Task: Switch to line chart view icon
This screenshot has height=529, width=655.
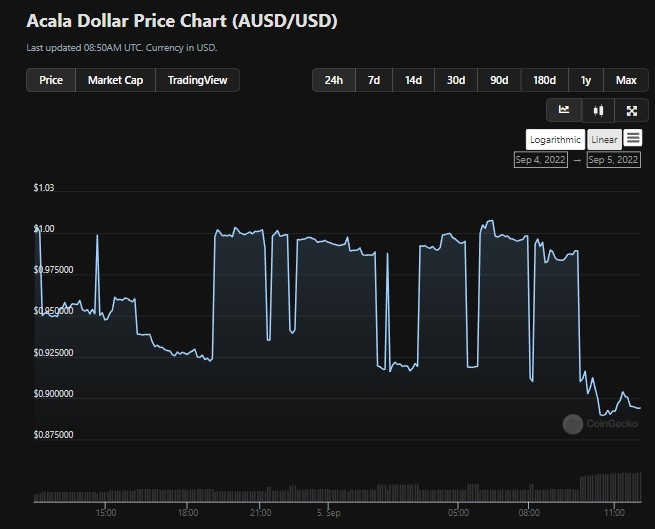Action: click(564, 110)
